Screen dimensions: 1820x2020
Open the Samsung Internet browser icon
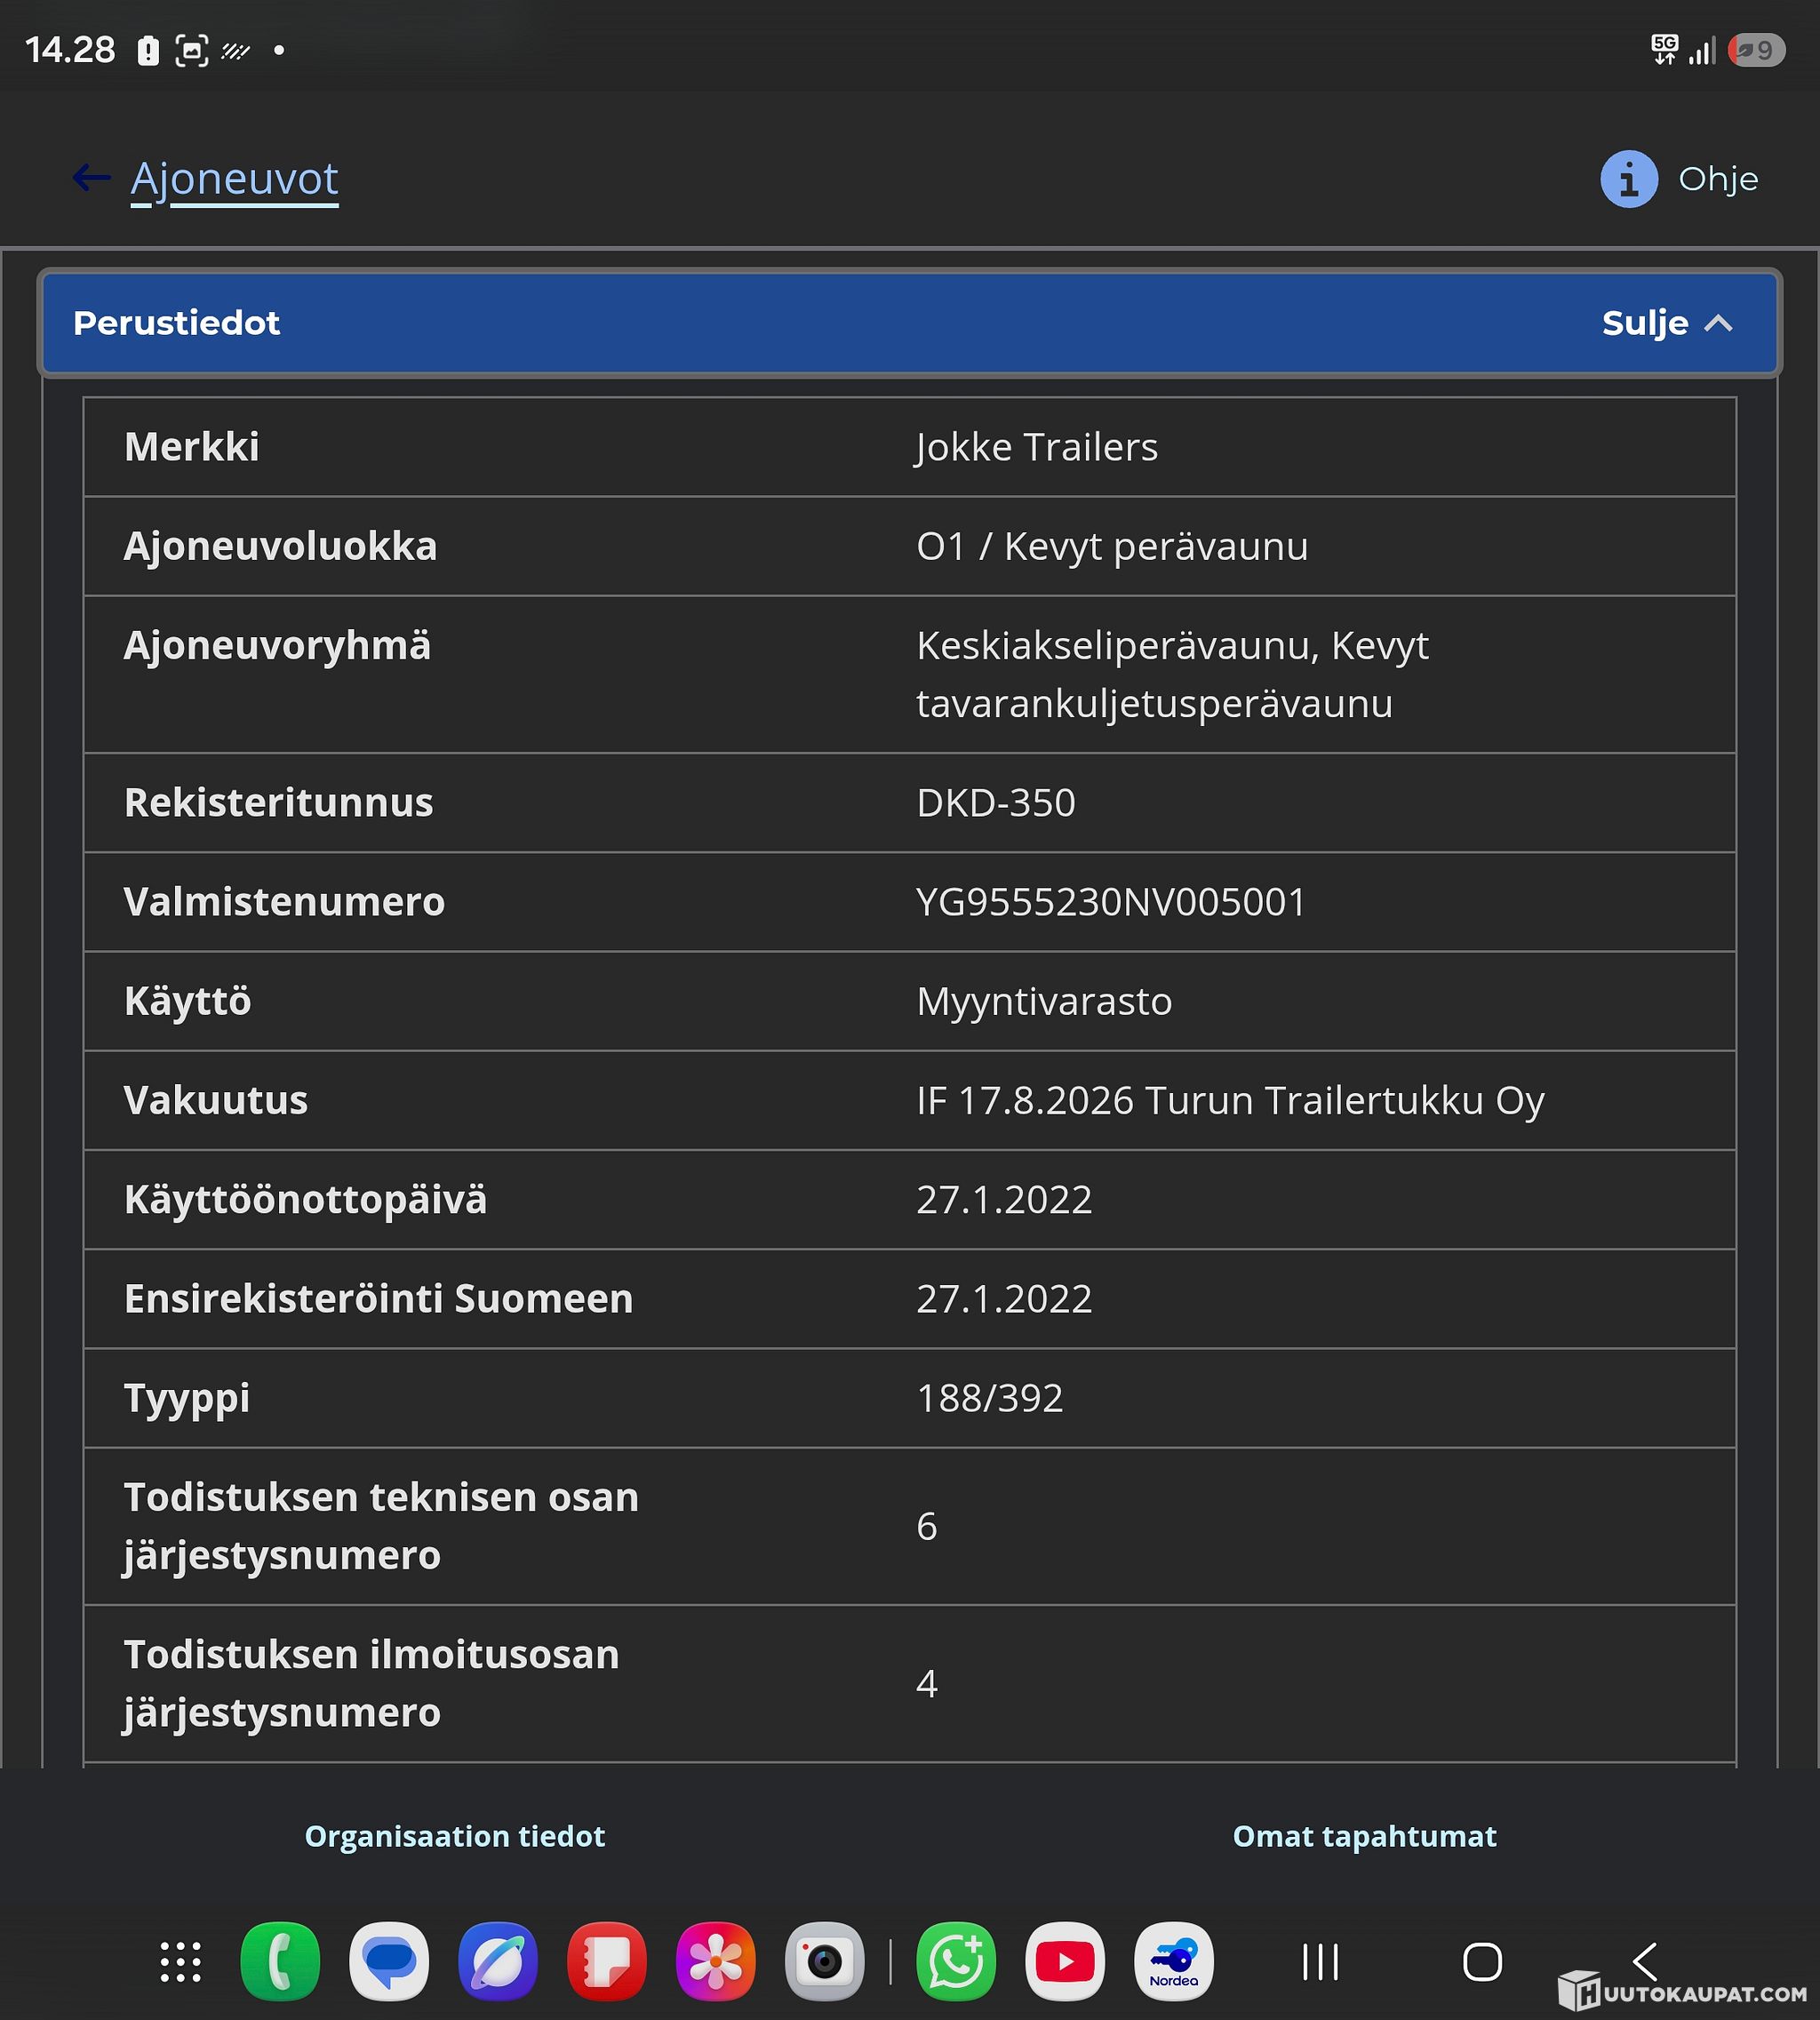click(498, 1961)
